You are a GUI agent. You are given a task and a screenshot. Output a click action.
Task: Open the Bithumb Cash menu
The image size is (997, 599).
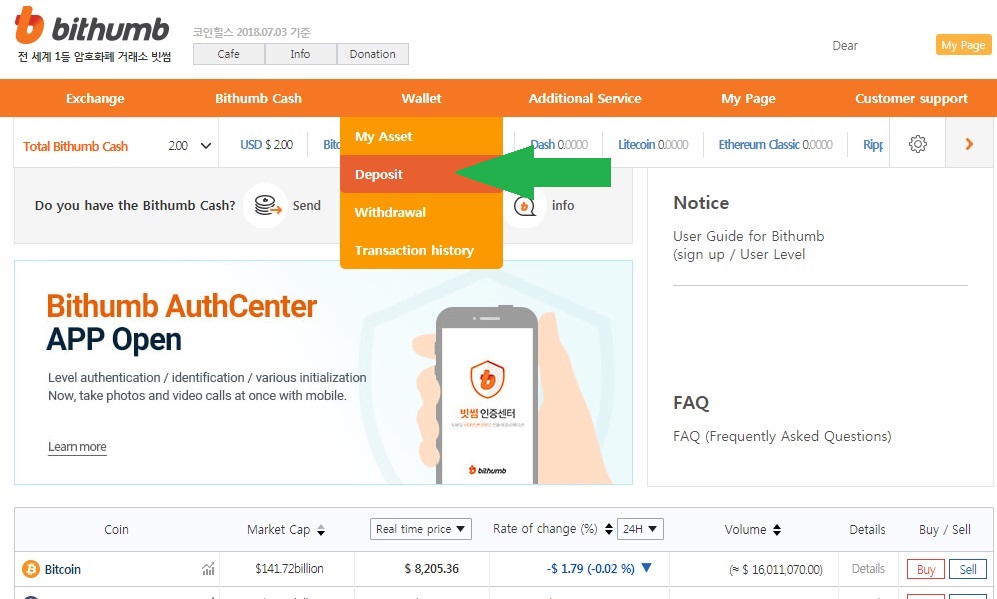click(258, 99)
